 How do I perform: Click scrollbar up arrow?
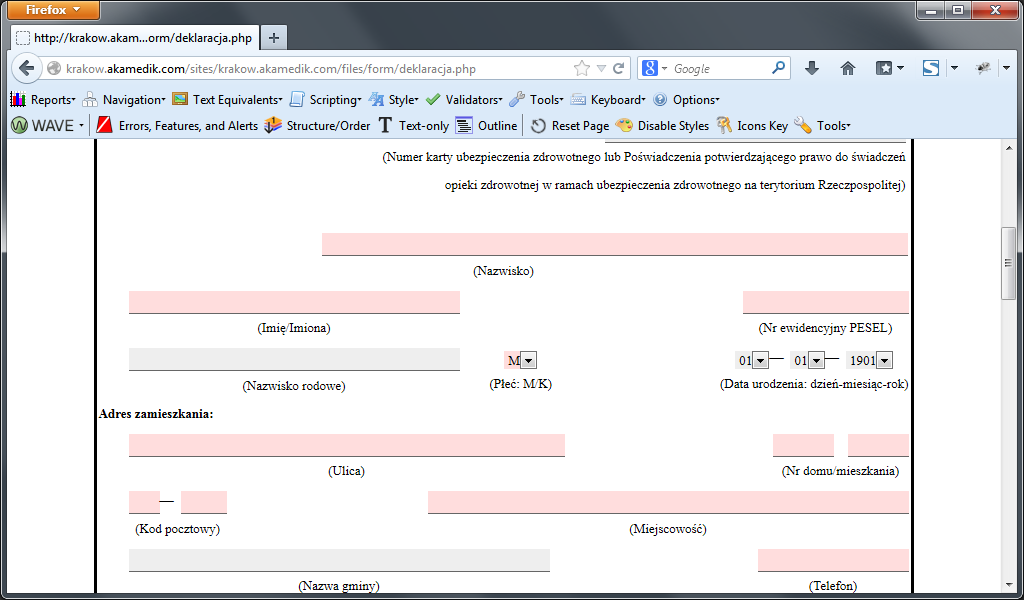[x=1008, y=148]
